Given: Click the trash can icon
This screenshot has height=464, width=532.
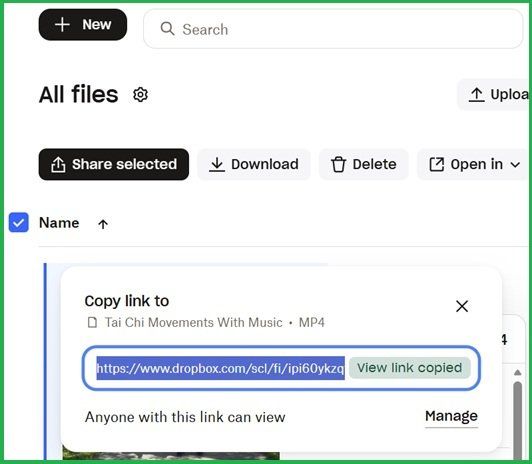Looking at the screenshot, I should pos(338,165).
